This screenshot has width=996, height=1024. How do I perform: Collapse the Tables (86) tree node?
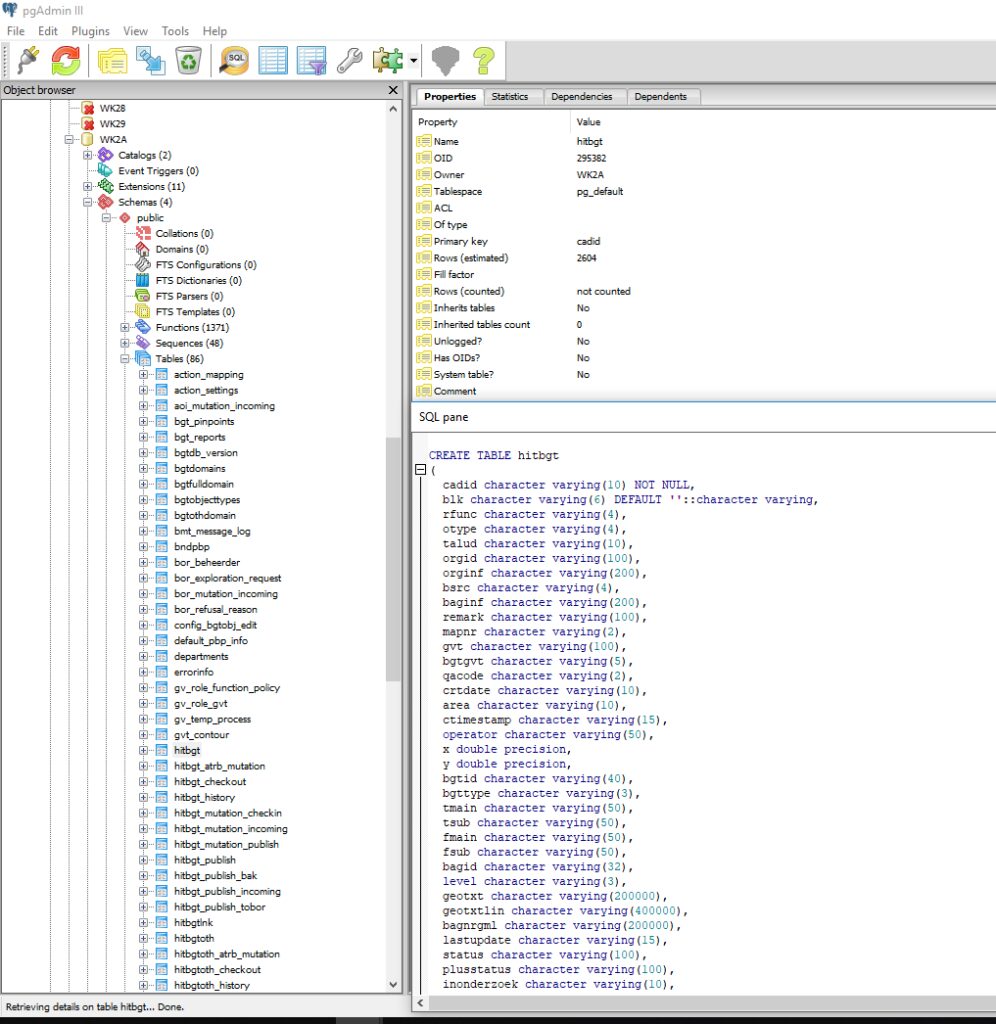(125, 359)
